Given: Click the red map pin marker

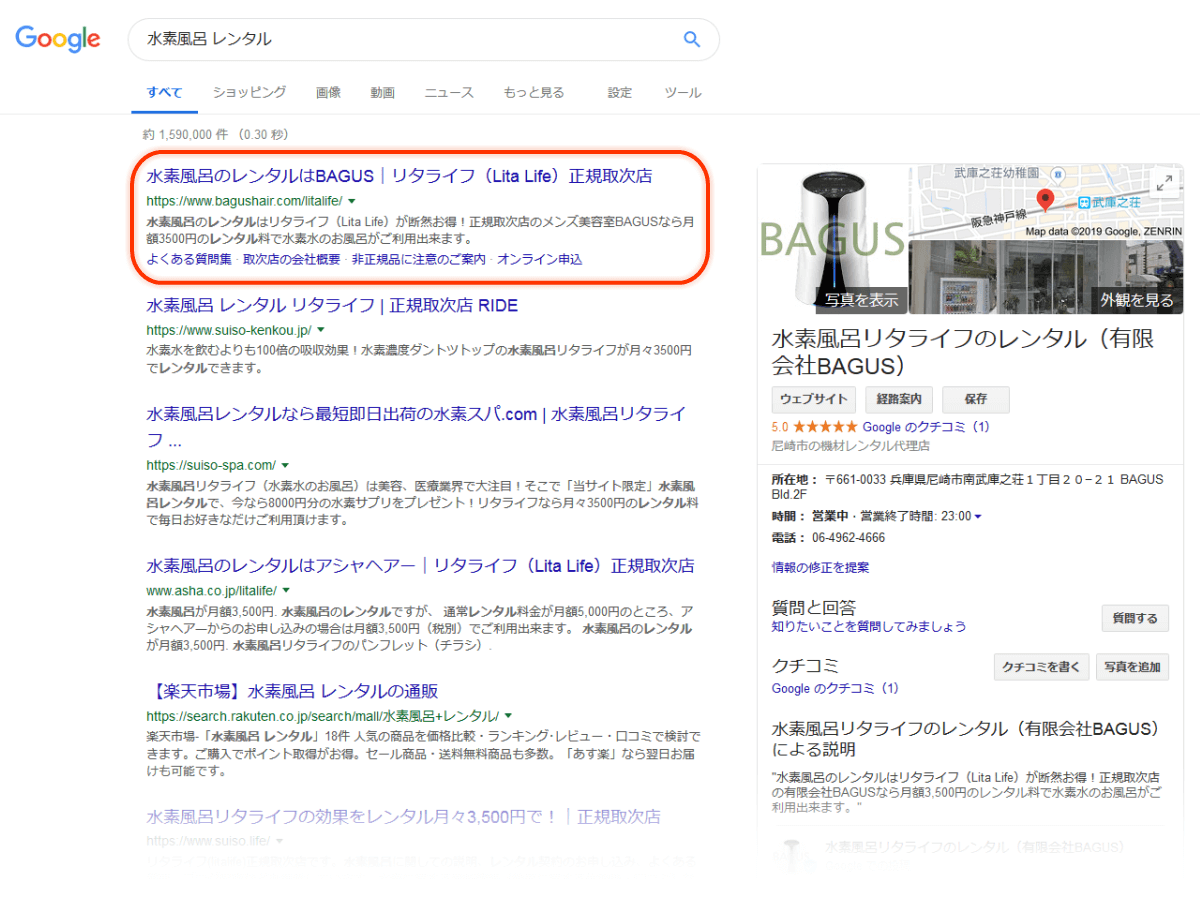Looking at the screenshot, I should [x=1046, y=200].
